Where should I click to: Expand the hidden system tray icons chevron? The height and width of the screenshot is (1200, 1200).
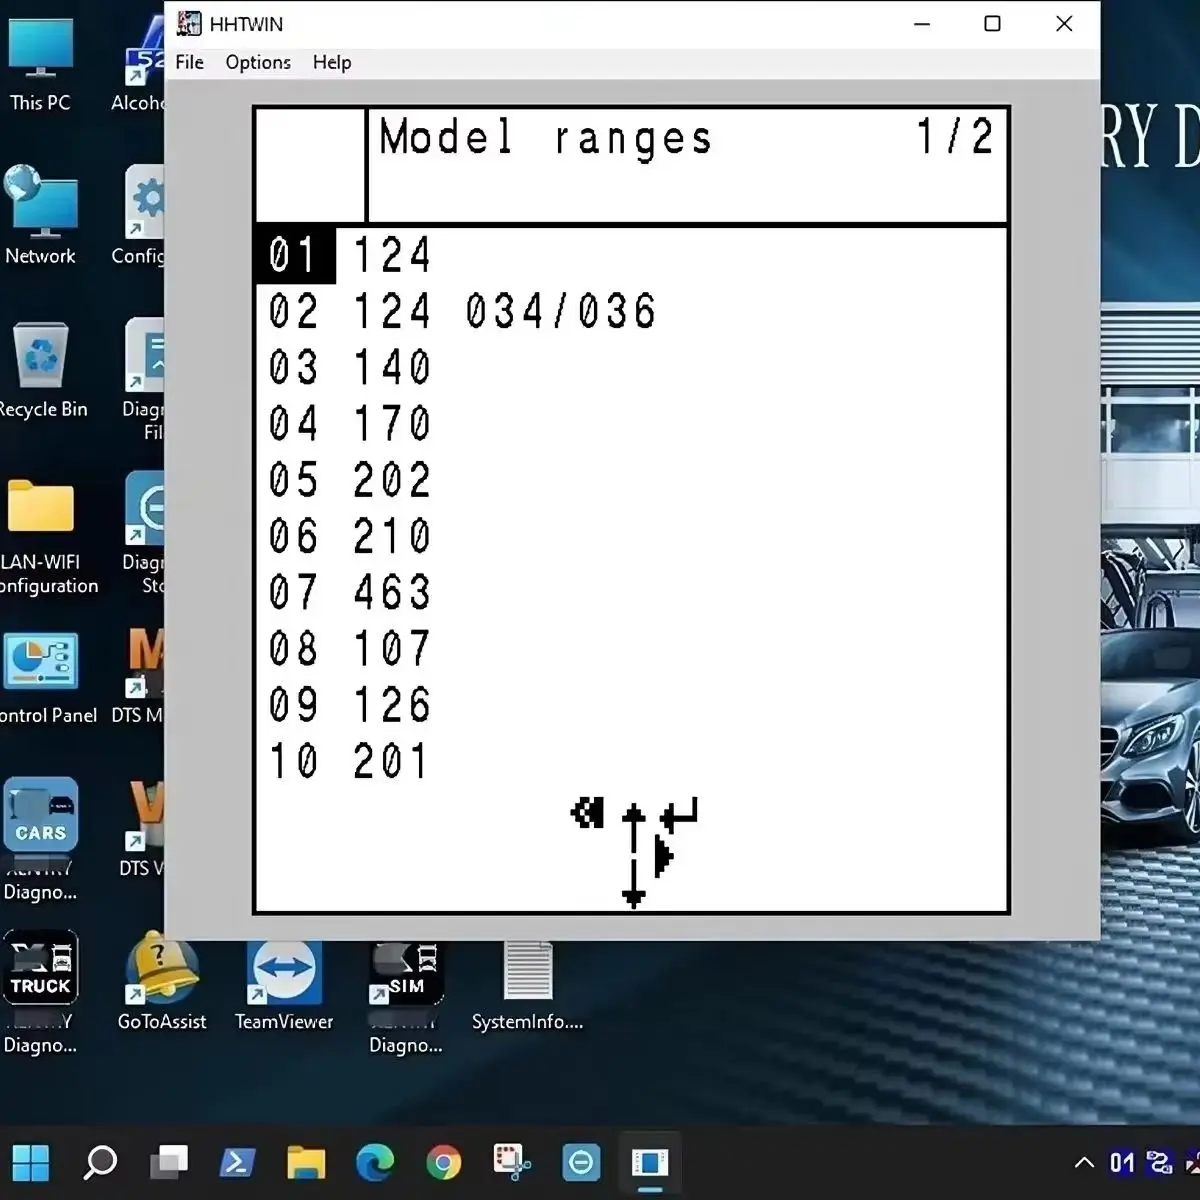click(1084, 1162)
